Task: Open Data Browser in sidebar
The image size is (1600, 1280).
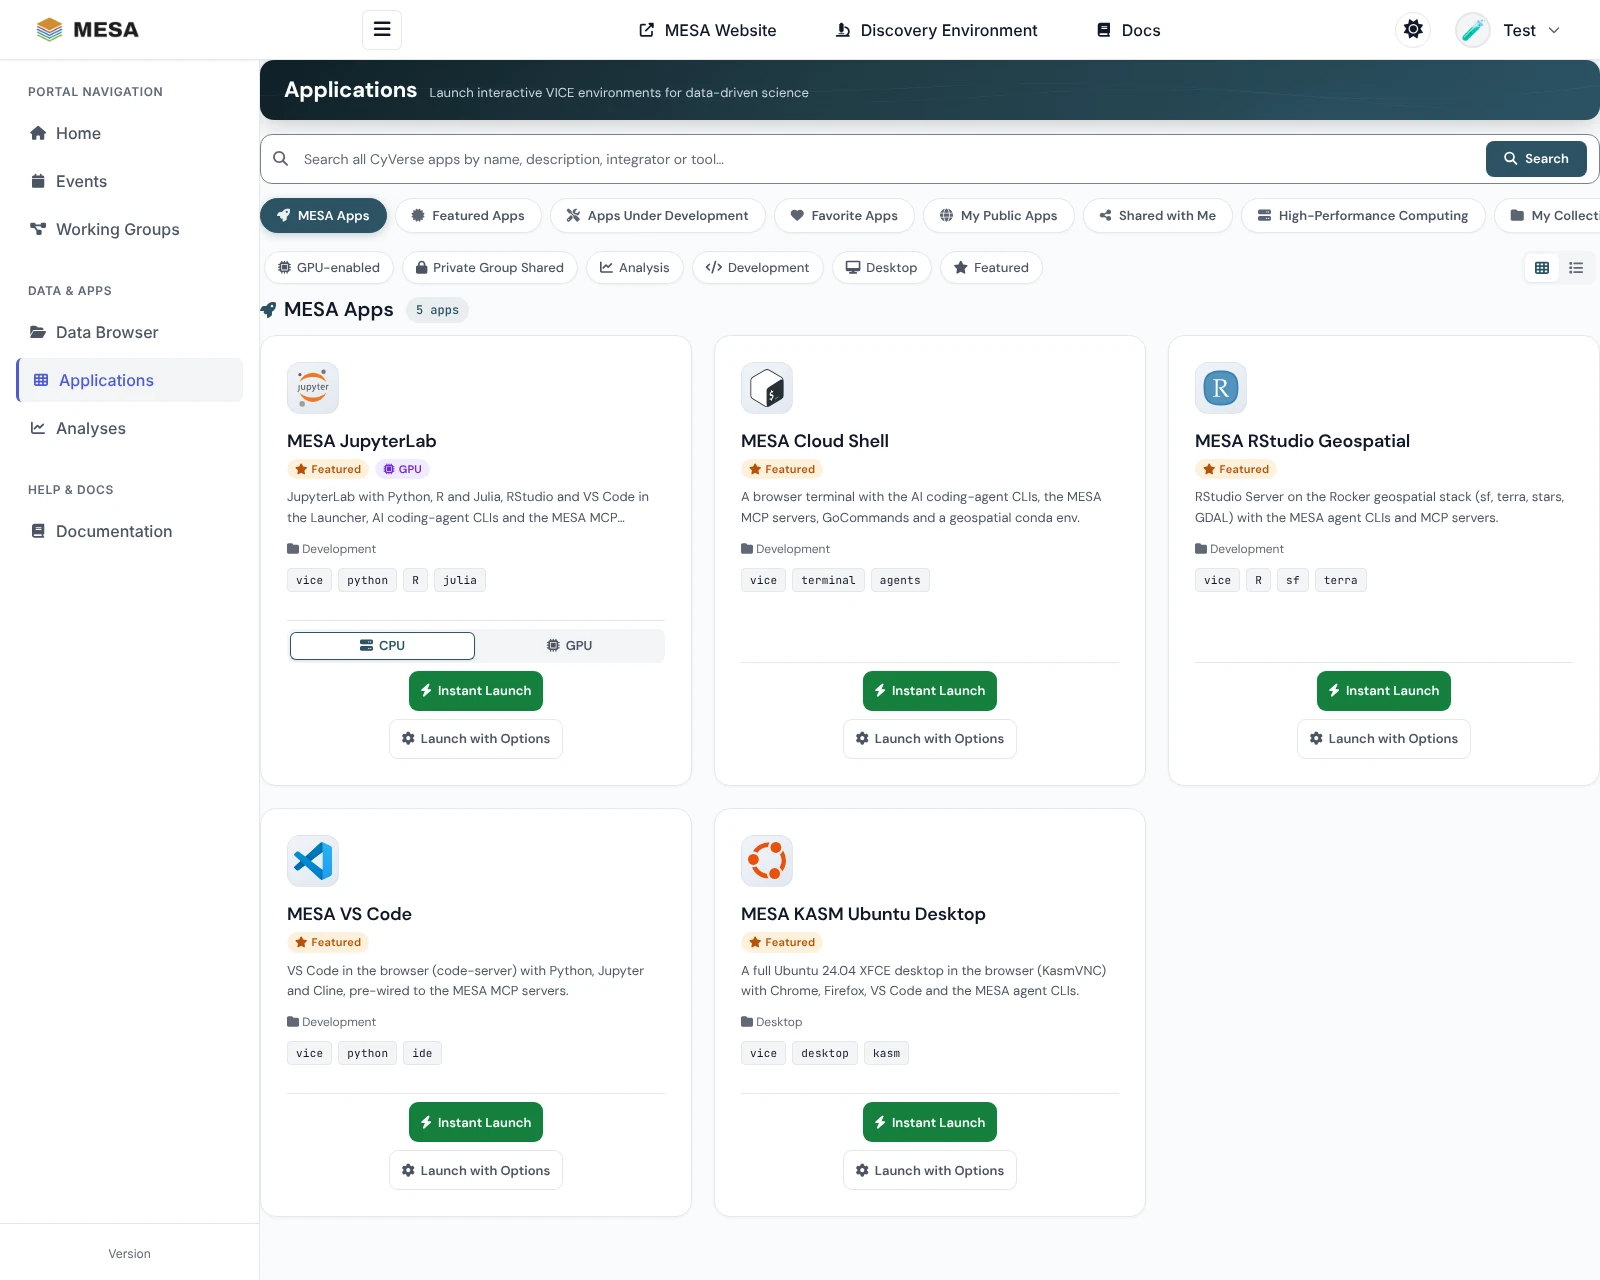Action: pos(130,333)
